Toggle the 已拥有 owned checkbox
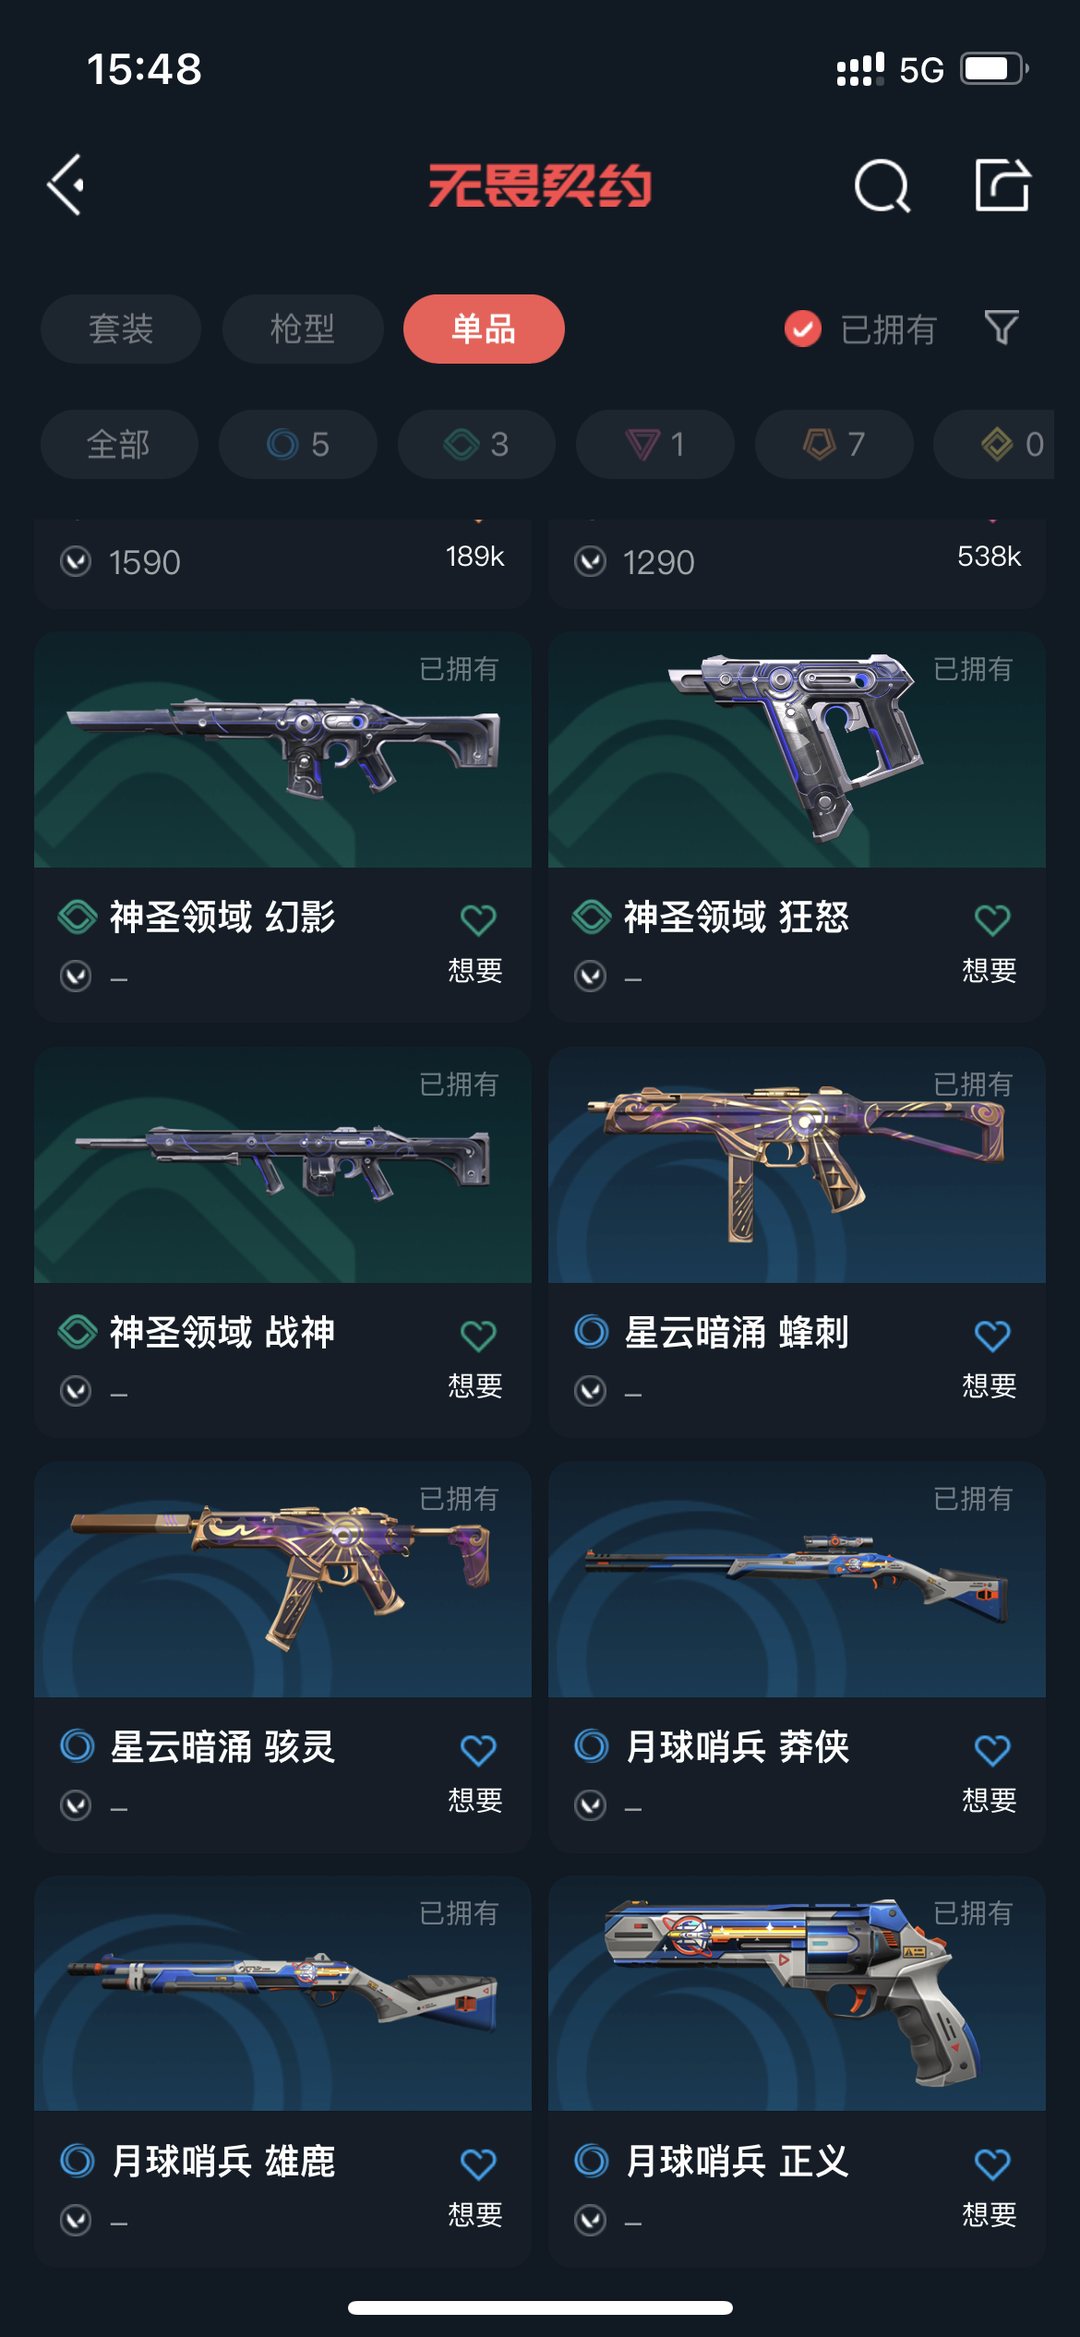Viewport: 1080px width, 2337px height. [803, 328]
